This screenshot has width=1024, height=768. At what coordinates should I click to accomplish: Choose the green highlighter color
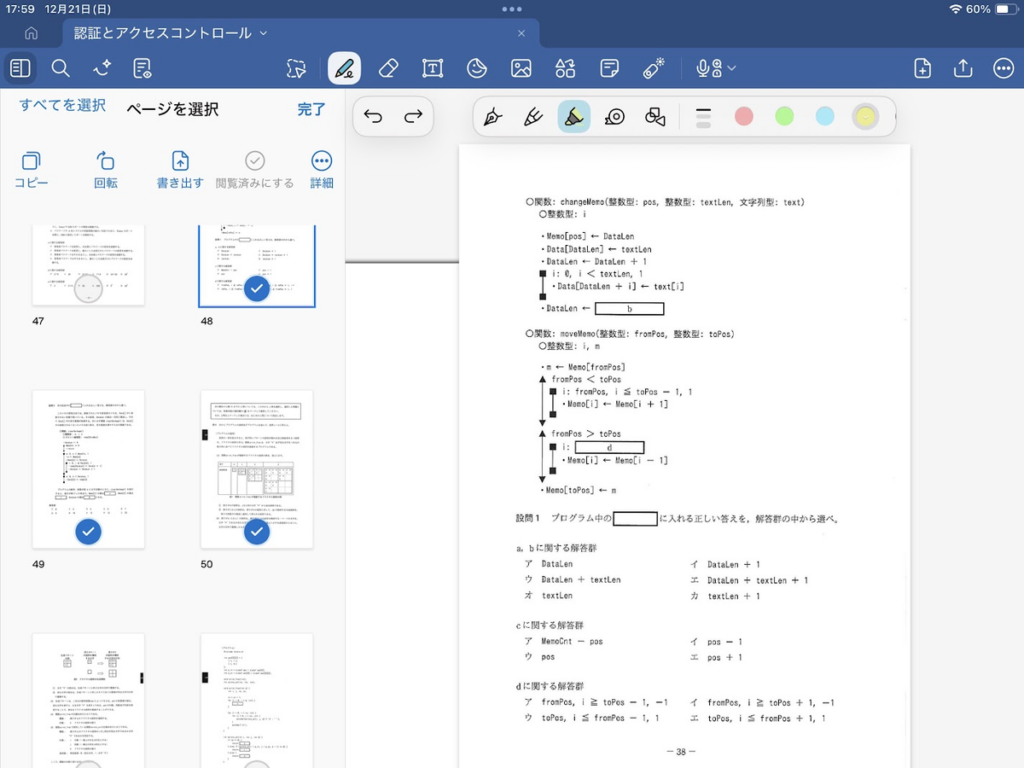click(784, 117)
